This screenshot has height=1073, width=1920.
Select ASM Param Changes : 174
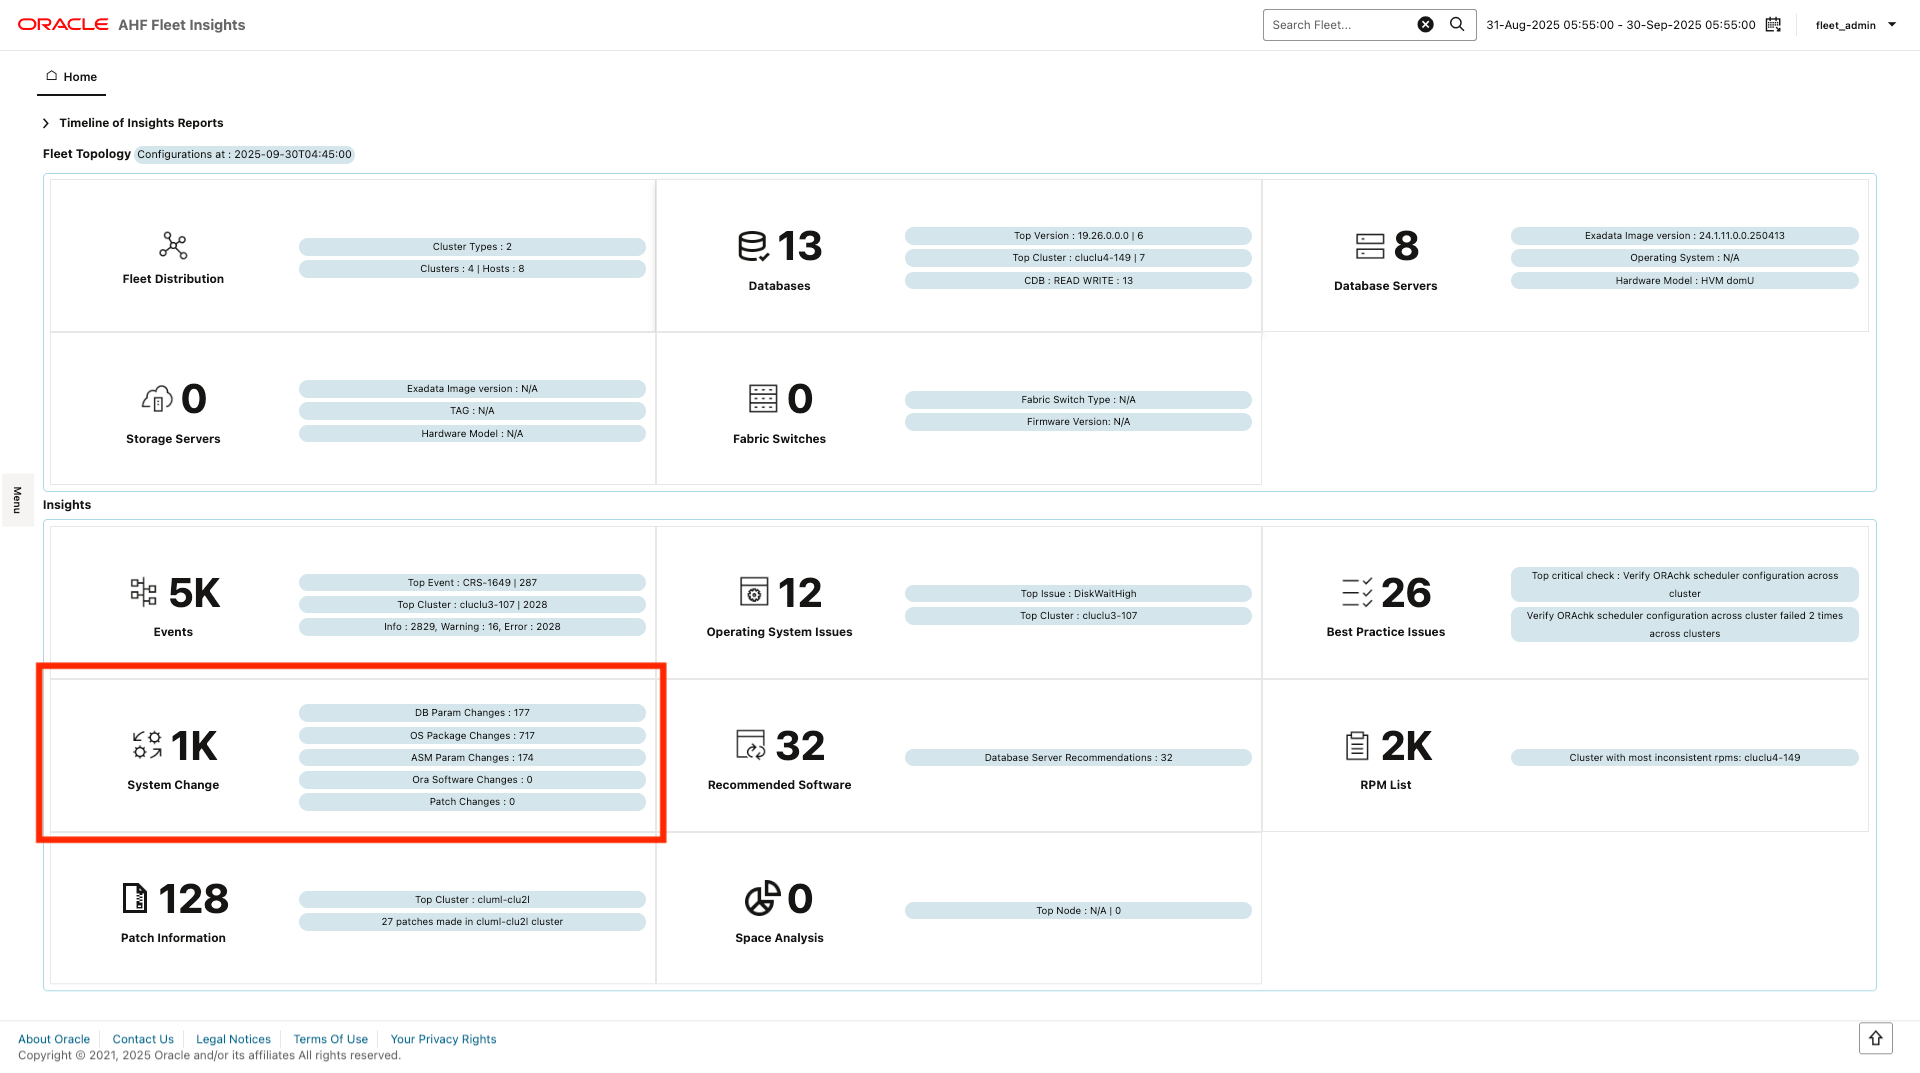pos(472,758)
